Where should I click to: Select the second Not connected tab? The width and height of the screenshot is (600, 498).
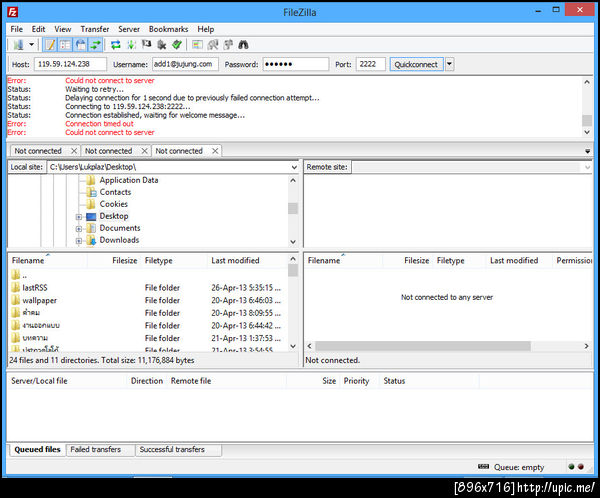point(108,151)
